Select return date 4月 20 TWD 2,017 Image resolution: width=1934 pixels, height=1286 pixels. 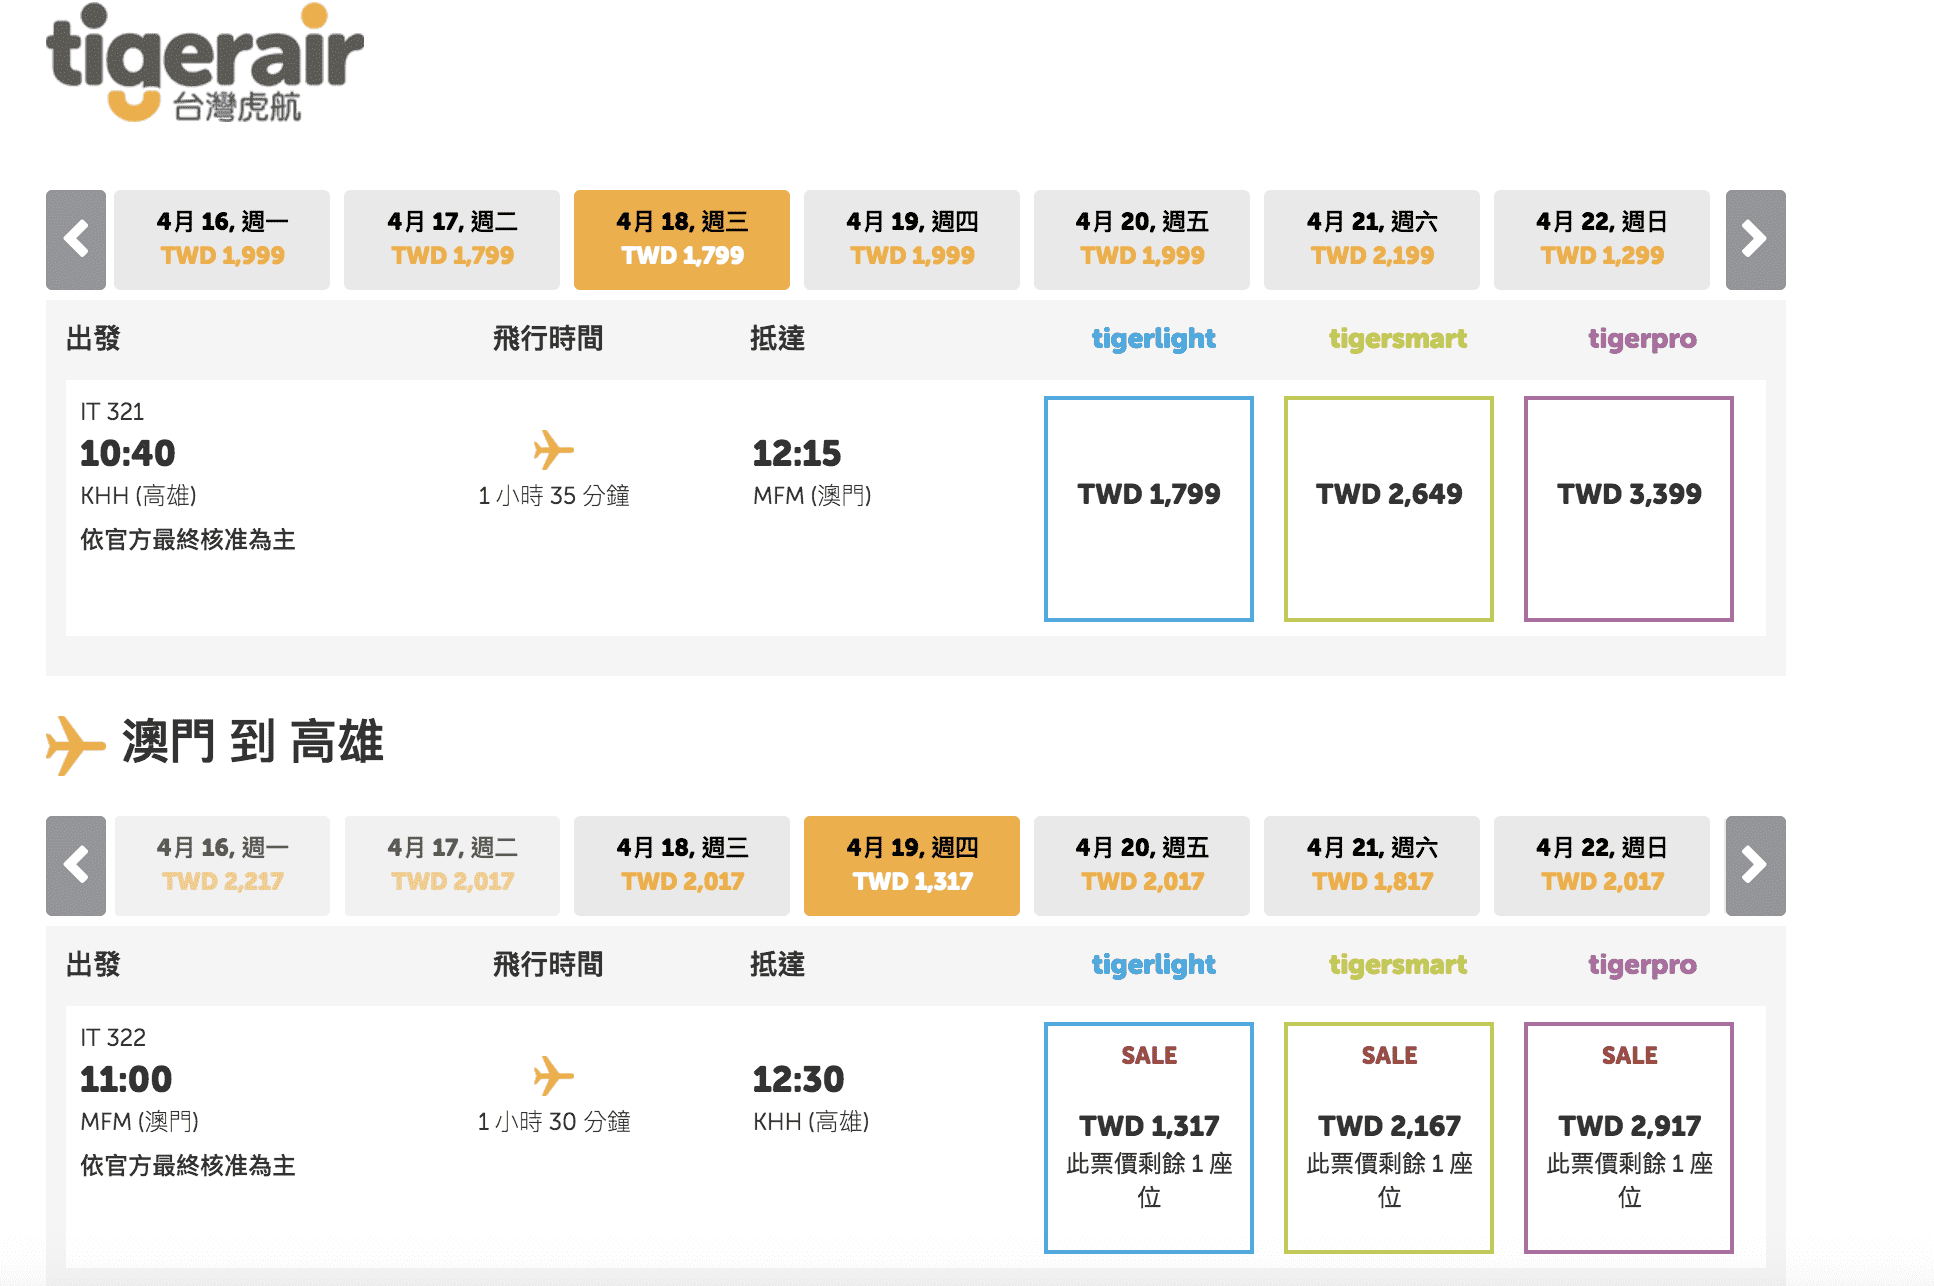pos(1142,866)
